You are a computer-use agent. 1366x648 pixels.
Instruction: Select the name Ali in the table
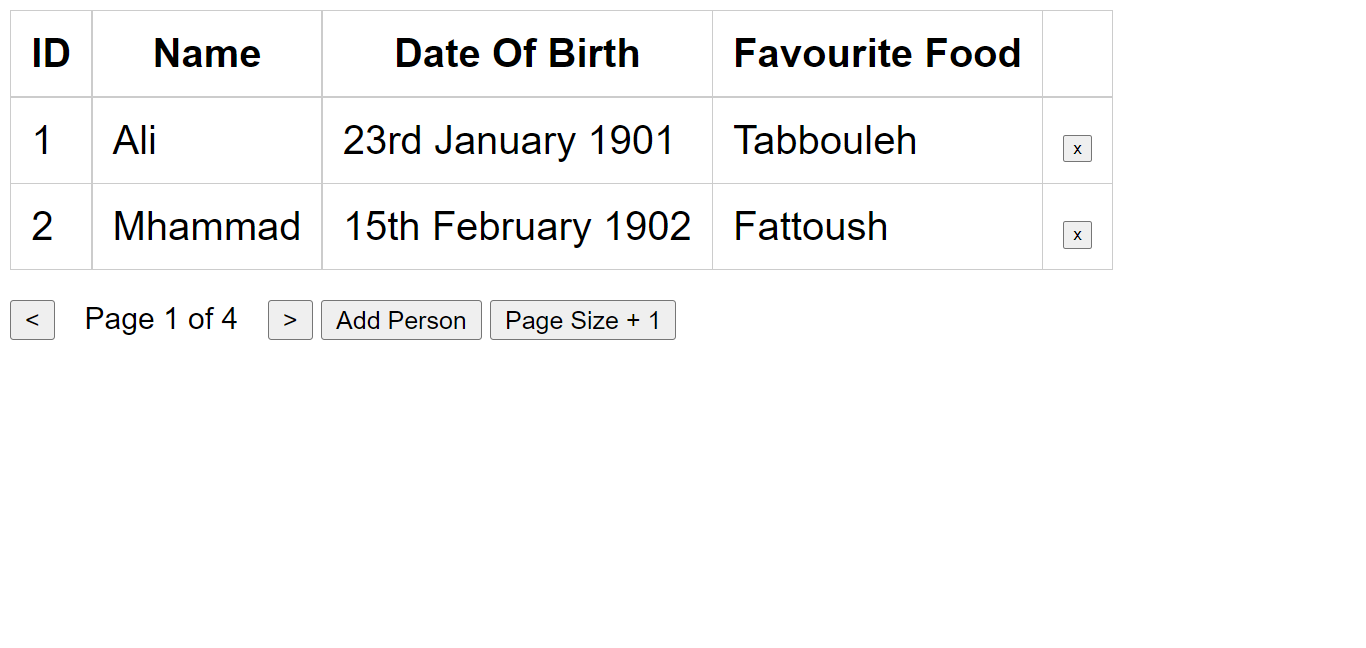[x=133, y=140]
